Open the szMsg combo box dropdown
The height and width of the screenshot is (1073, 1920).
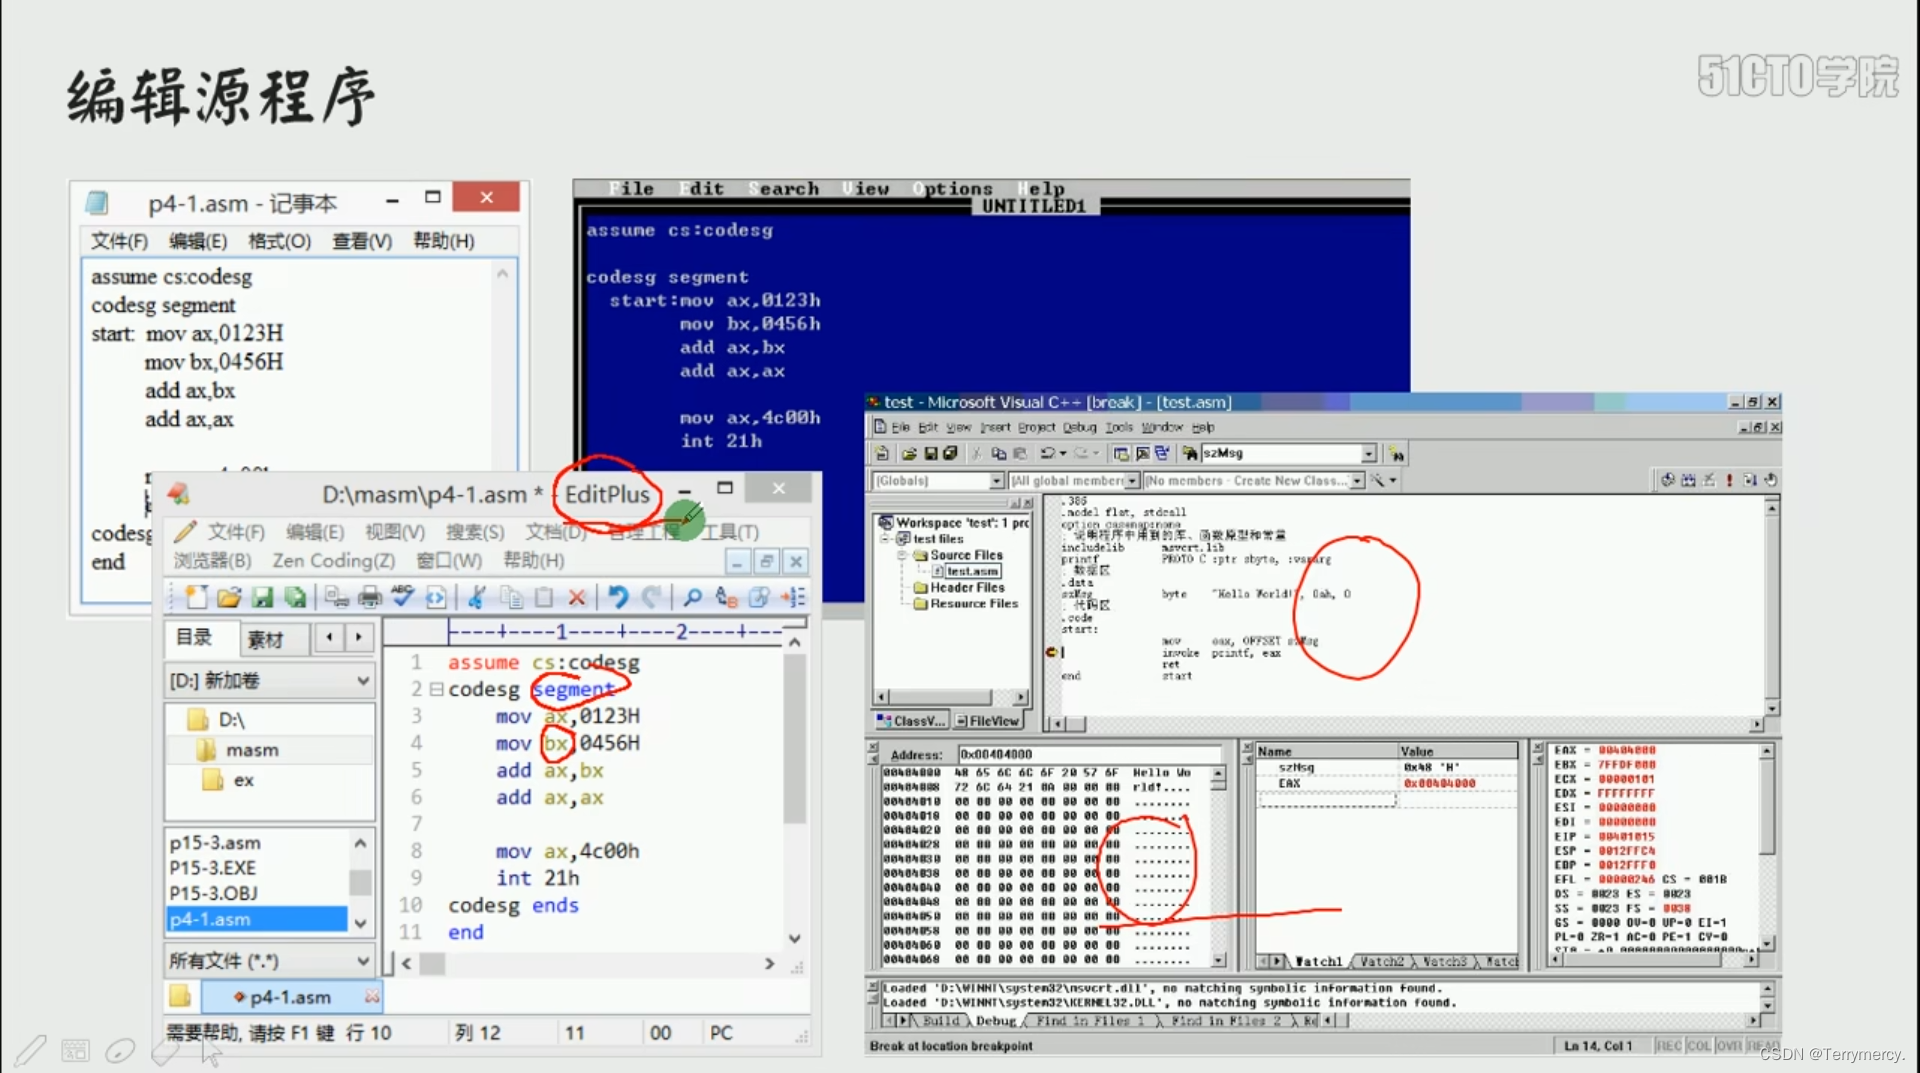click(1369, 453)
